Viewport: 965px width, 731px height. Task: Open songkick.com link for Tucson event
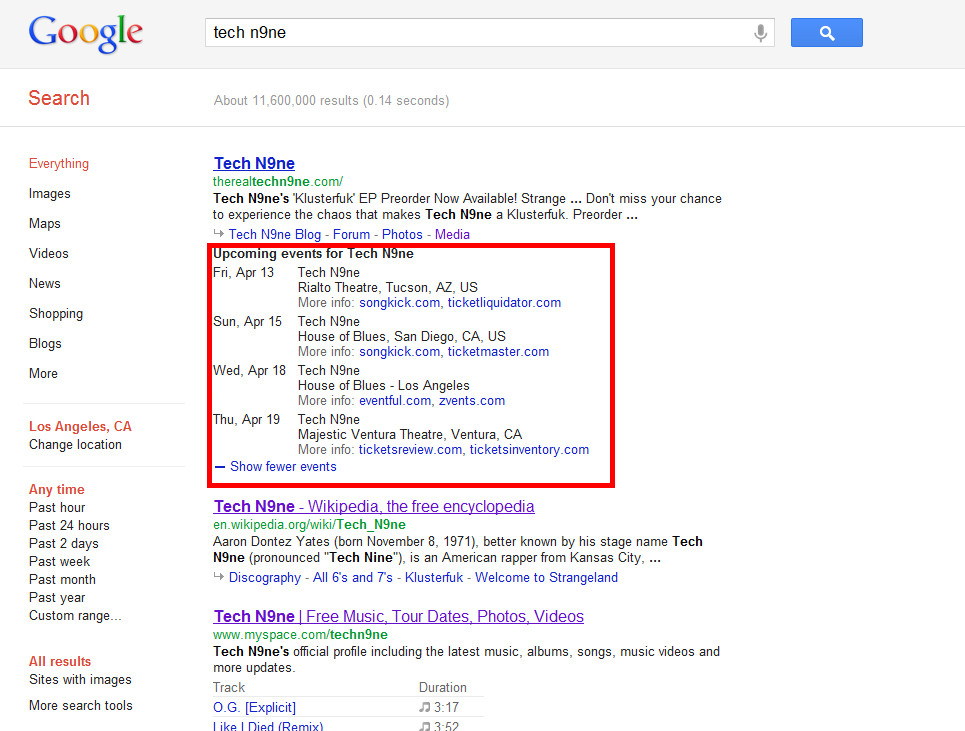(x=399, y=302)
